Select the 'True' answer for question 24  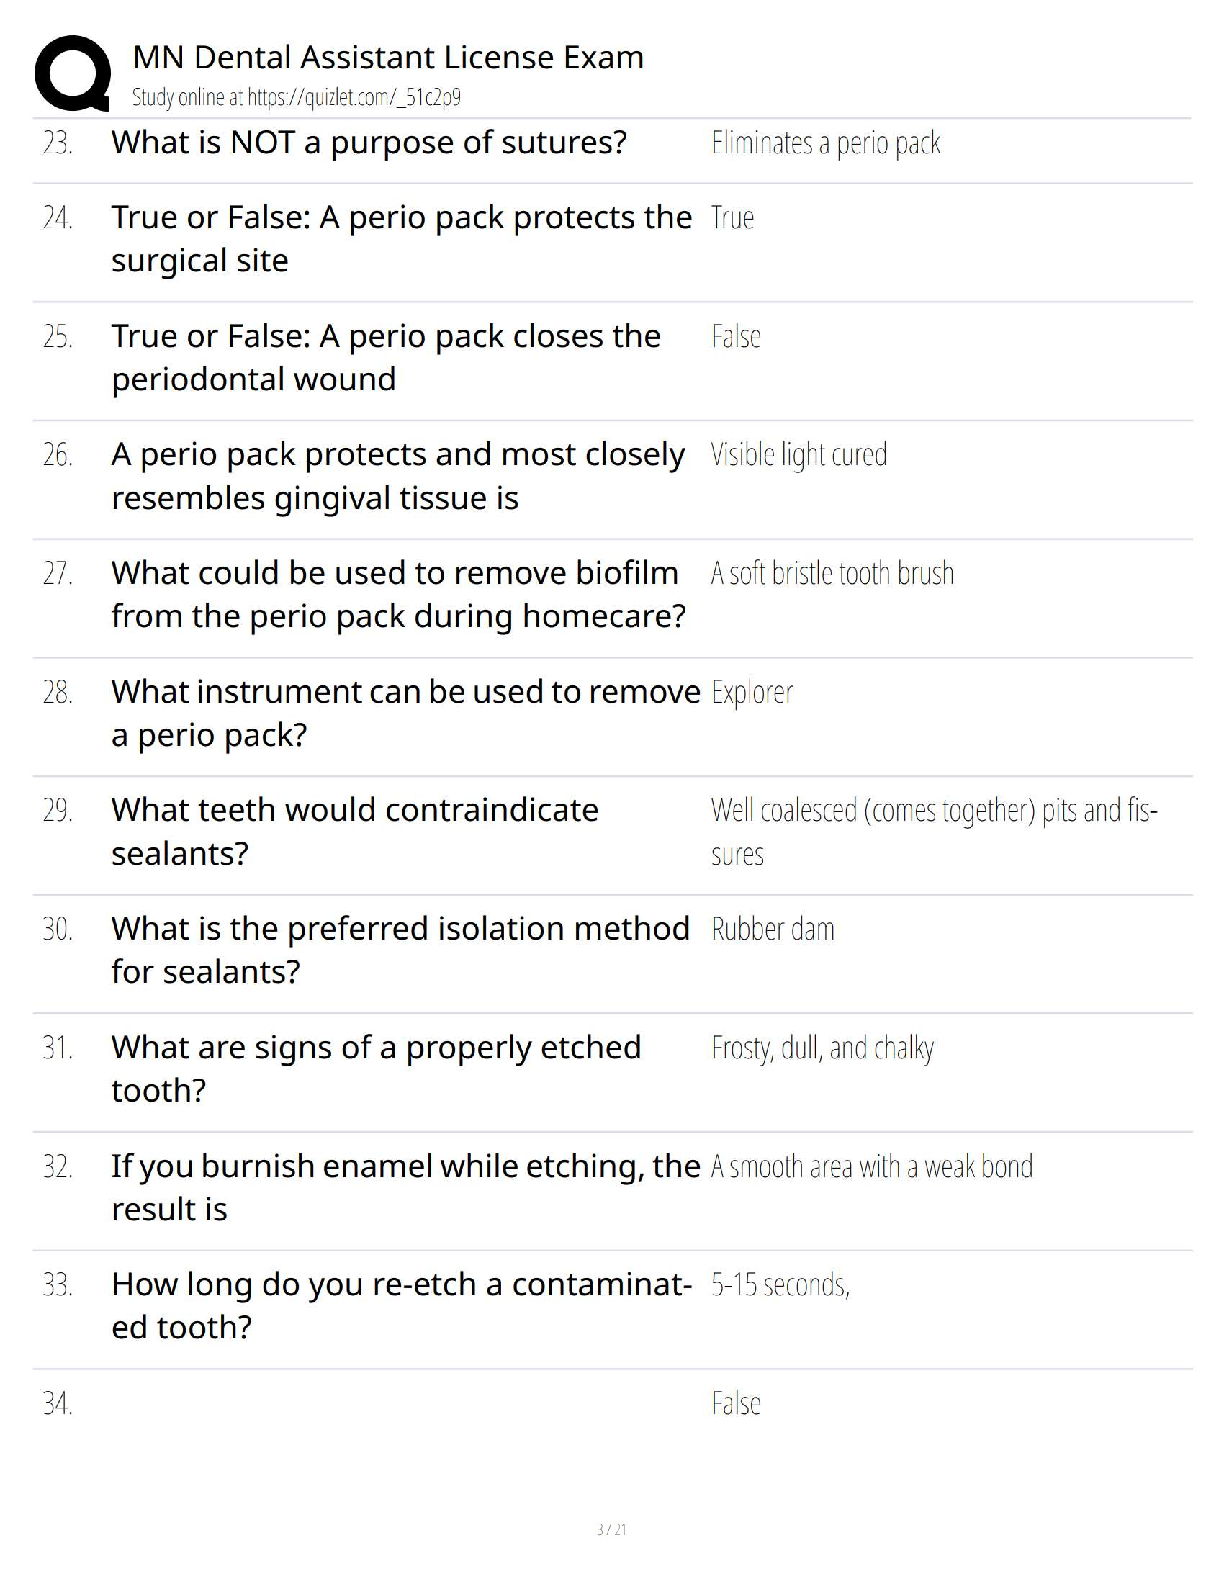click(732, 218)
